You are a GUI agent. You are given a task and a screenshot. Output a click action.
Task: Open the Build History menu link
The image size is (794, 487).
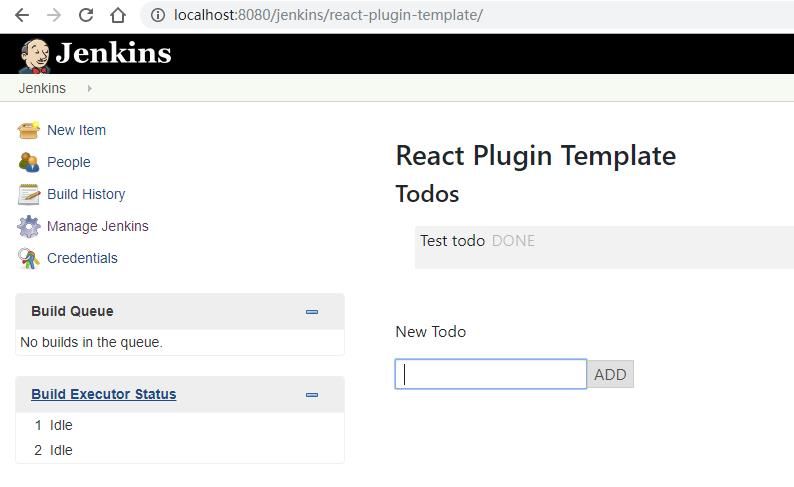[x=86, y=194]
